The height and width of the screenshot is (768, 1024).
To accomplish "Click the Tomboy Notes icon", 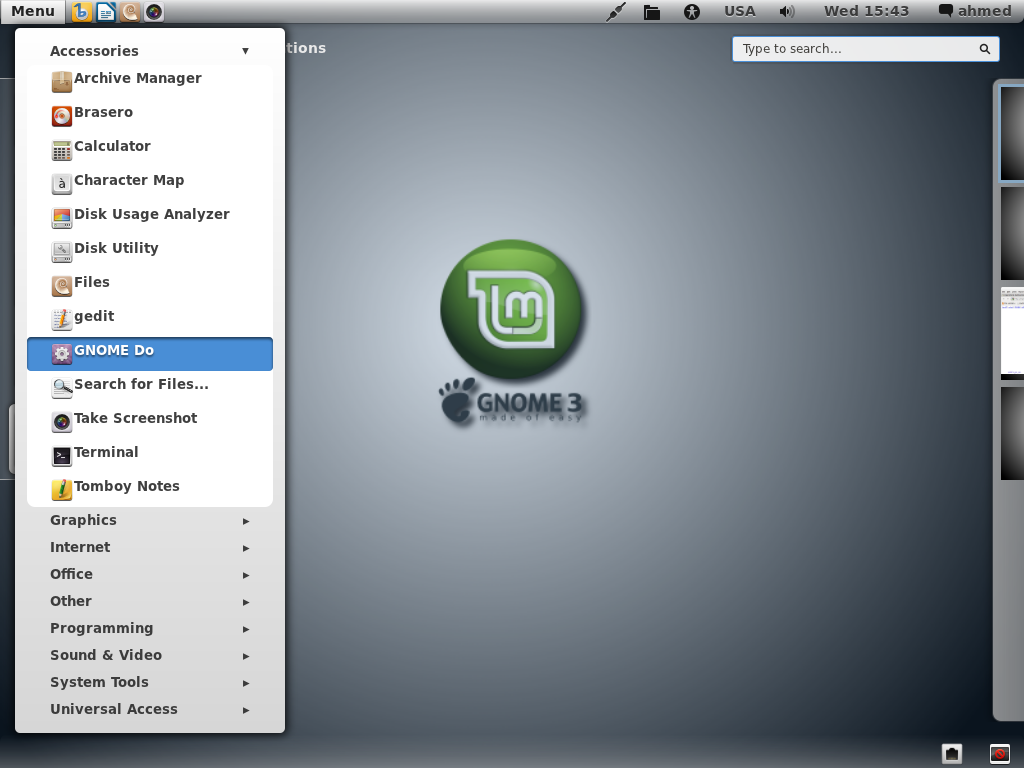I will pyautogui.click(x=61, y=489).
